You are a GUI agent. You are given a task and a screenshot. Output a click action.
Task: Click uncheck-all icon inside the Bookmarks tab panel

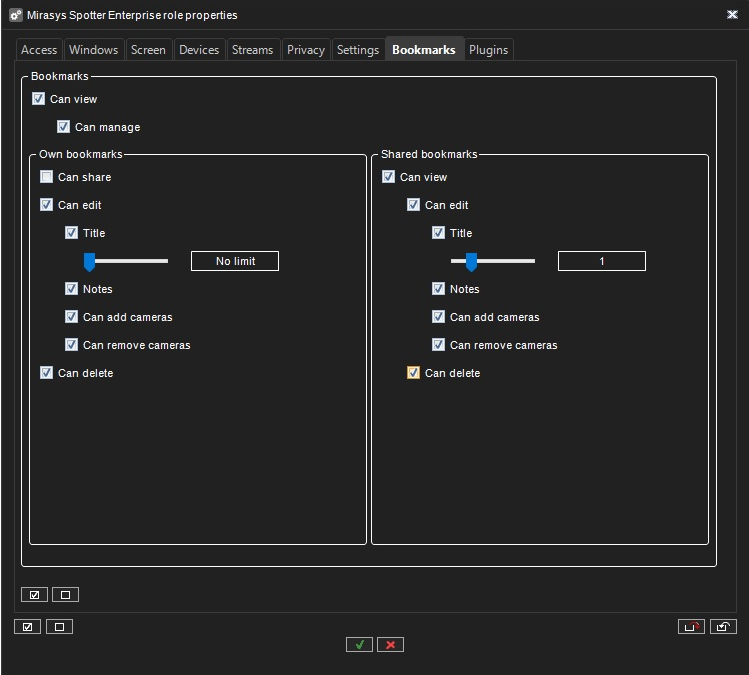(x=65, y=595)
